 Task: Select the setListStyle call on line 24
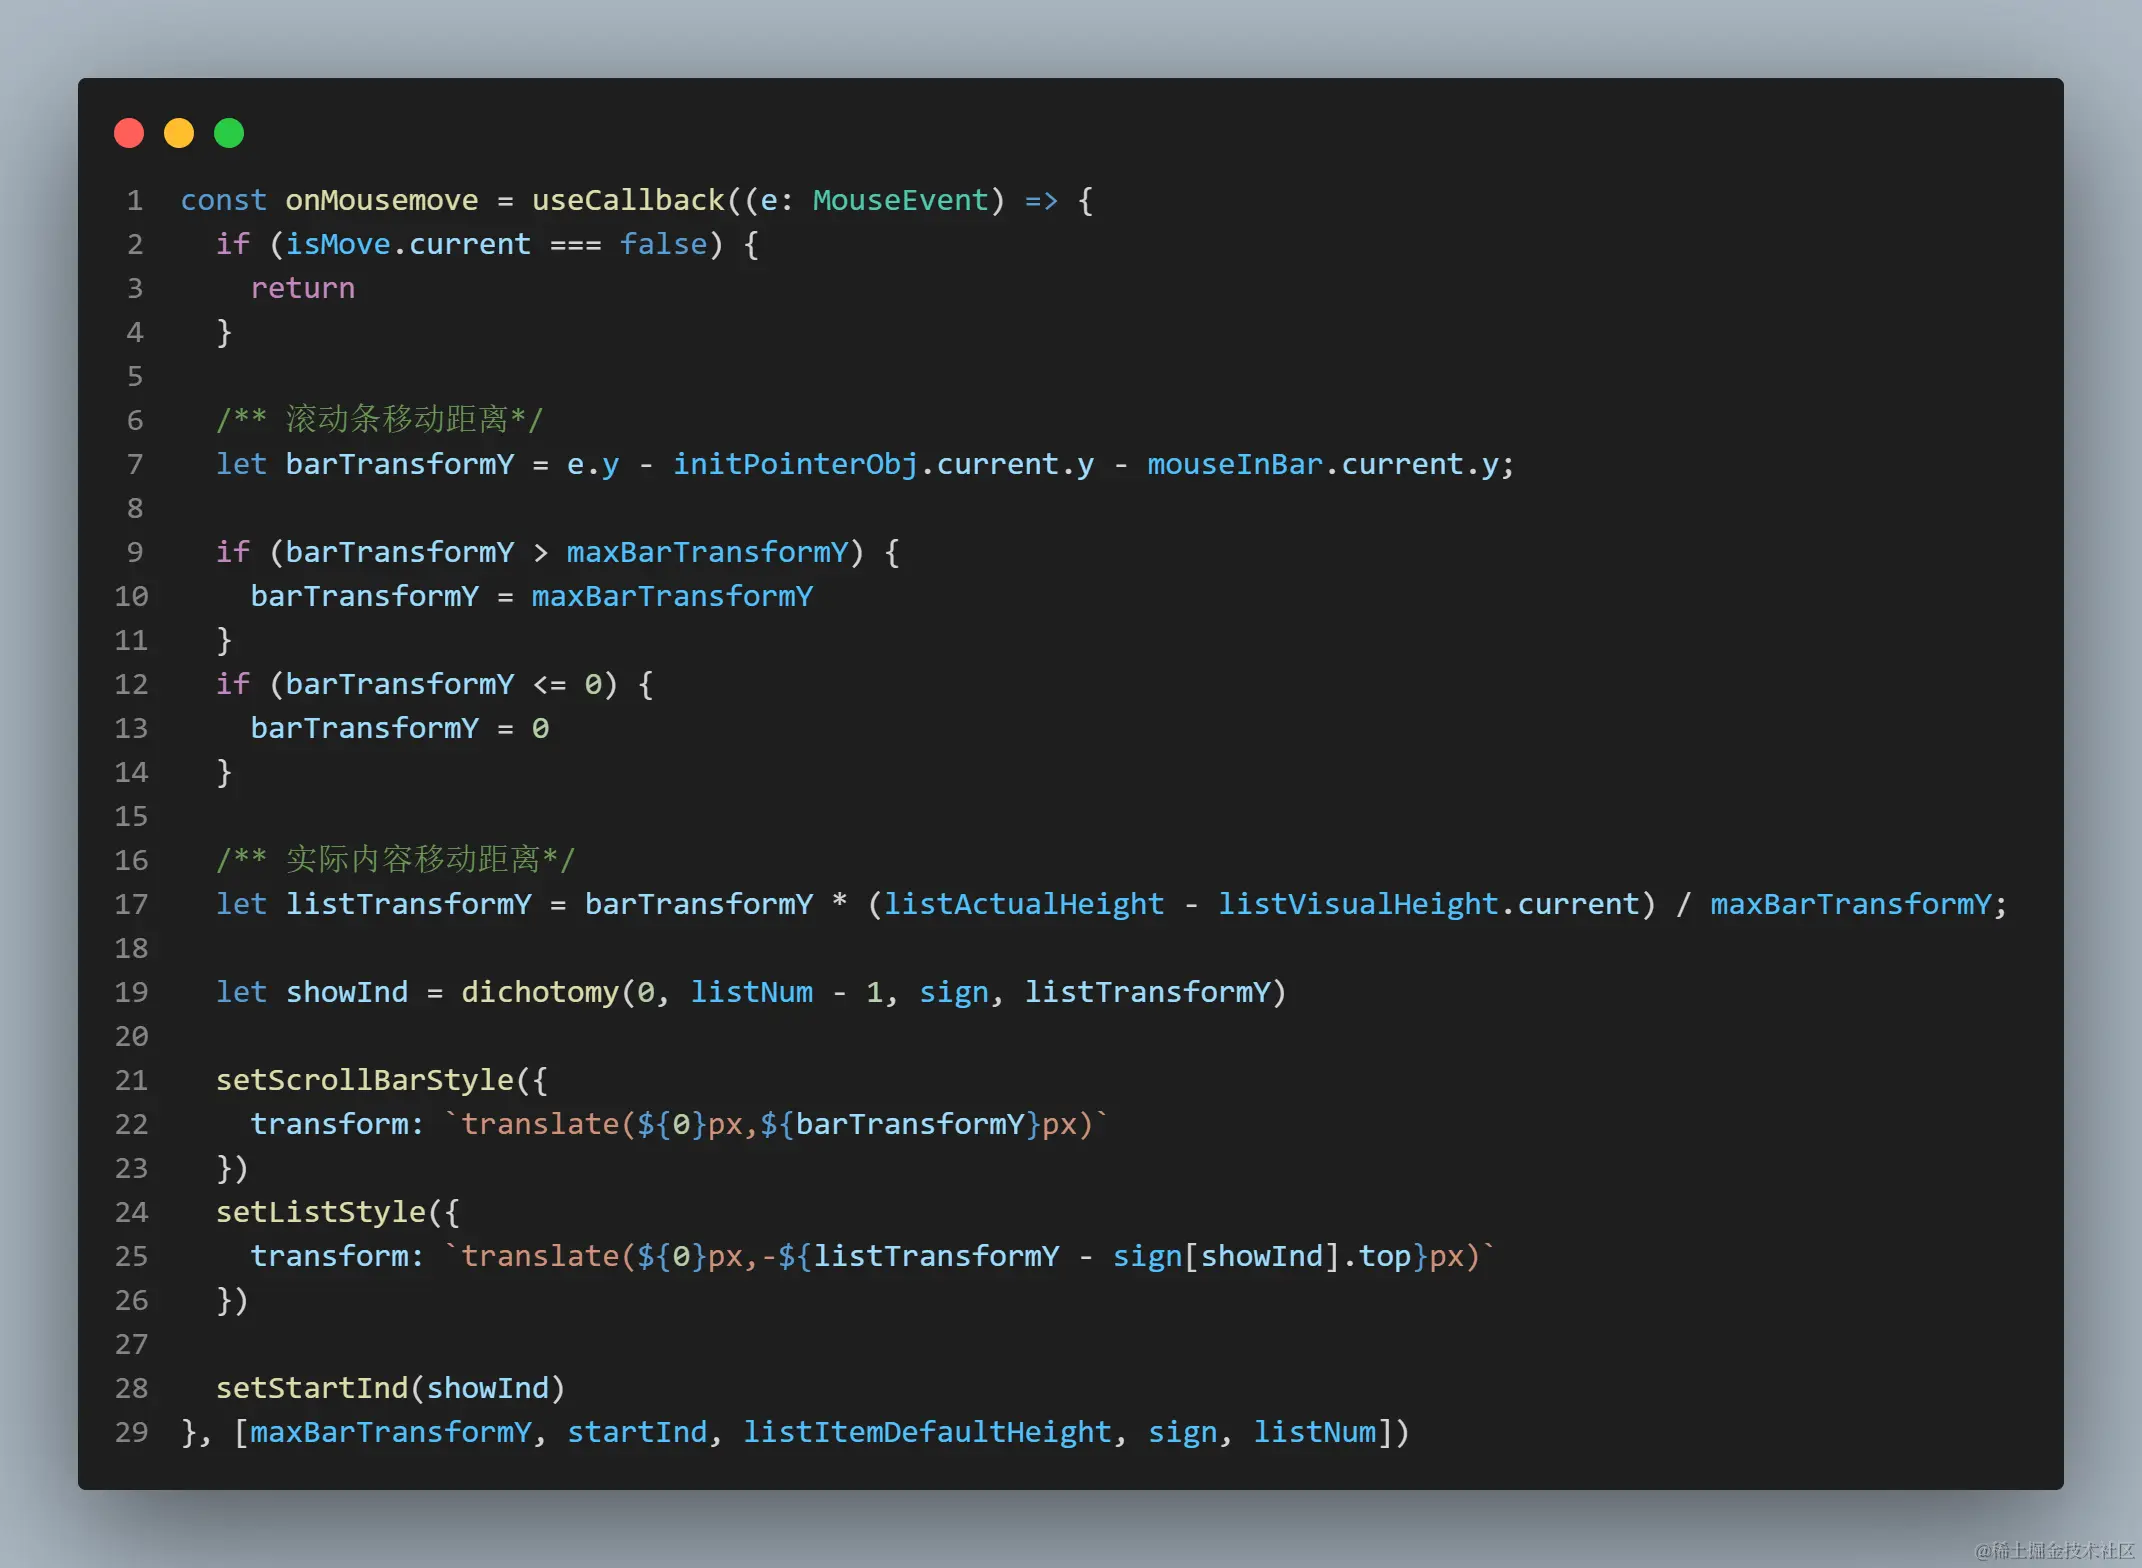(320, 1211)
